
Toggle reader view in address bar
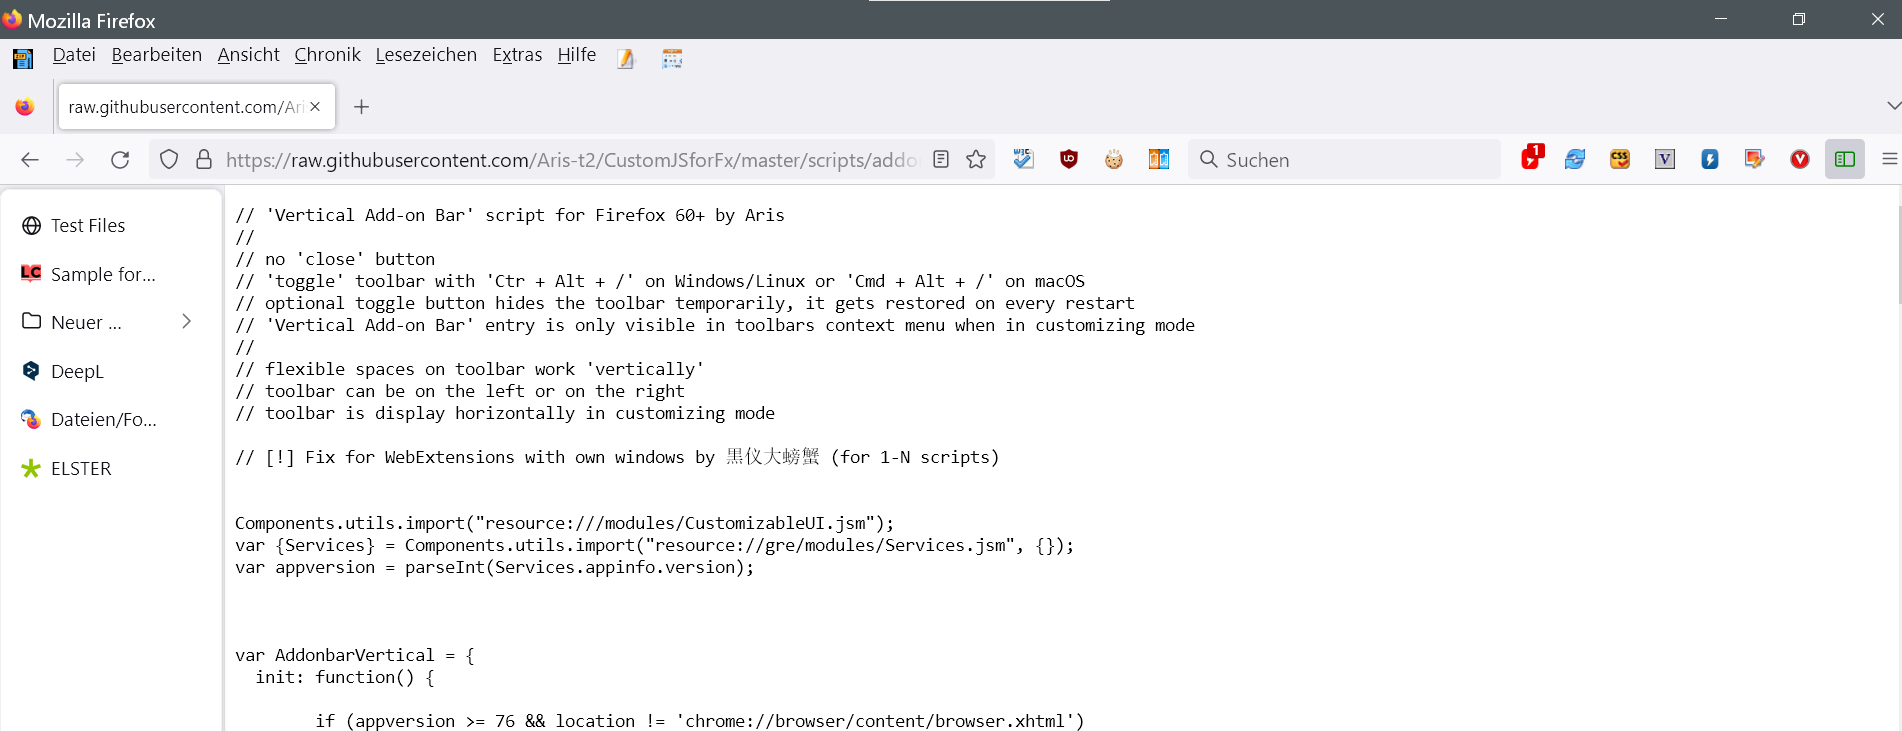tap(941, 160)
